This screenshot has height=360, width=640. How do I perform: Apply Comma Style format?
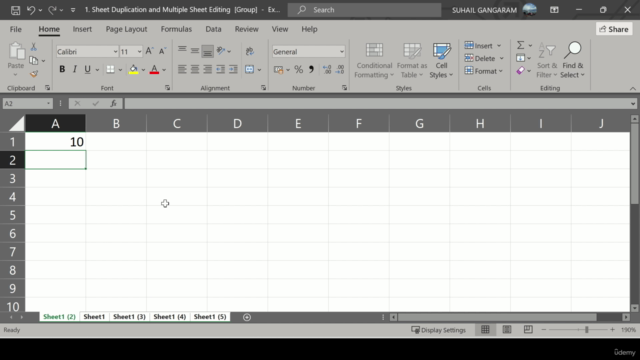[x=311, y=69]
